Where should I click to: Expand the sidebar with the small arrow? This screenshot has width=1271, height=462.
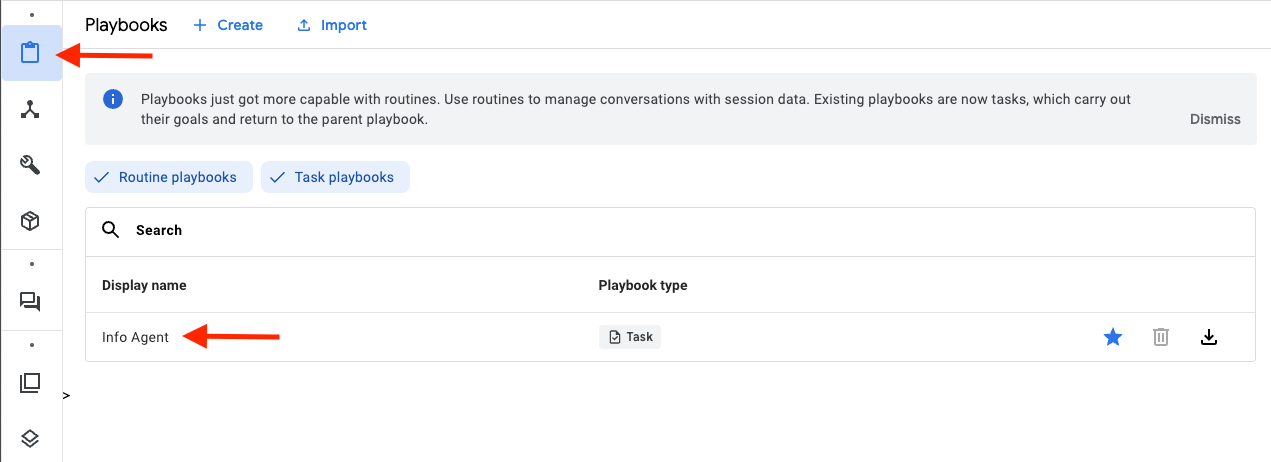(x=66, y=396)
